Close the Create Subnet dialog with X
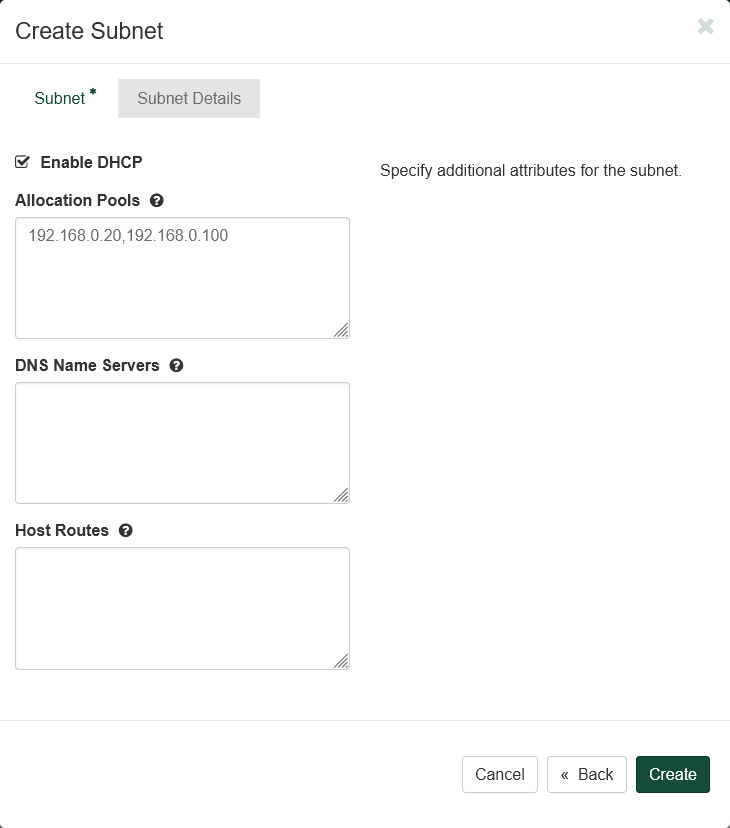730x828 pixels. tap(705, 27)
